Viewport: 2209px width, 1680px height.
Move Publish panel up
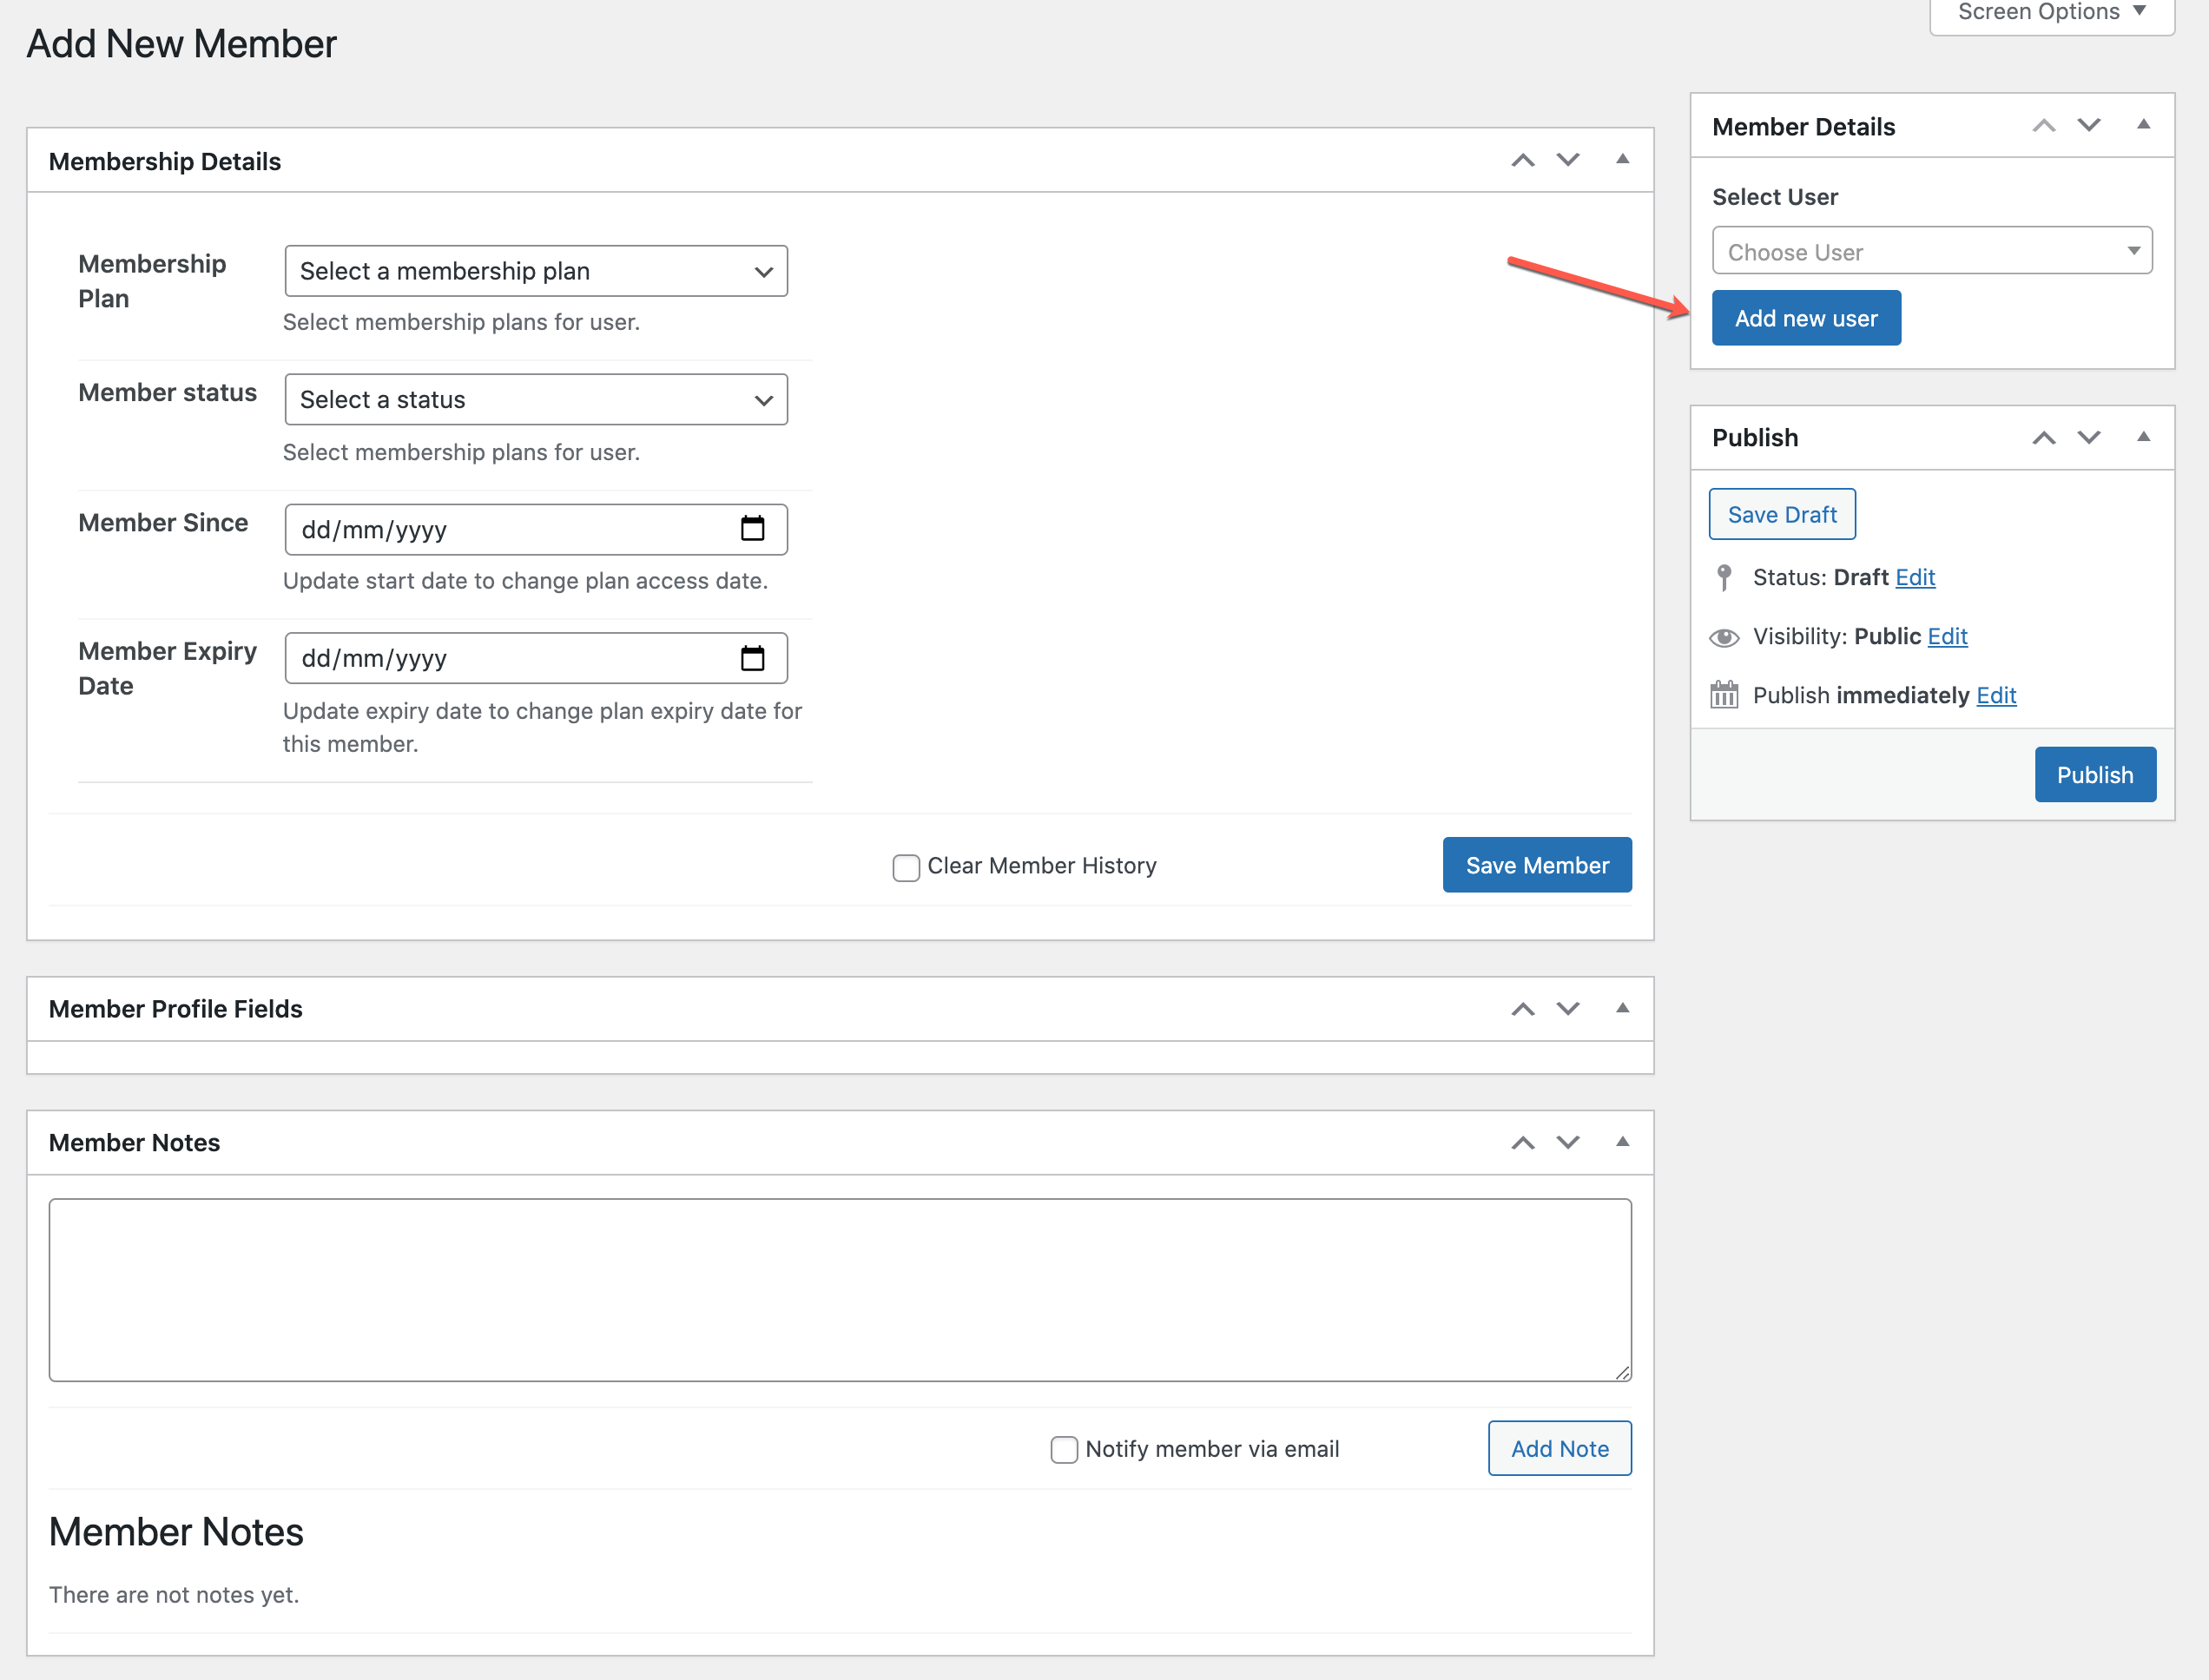2043,437
